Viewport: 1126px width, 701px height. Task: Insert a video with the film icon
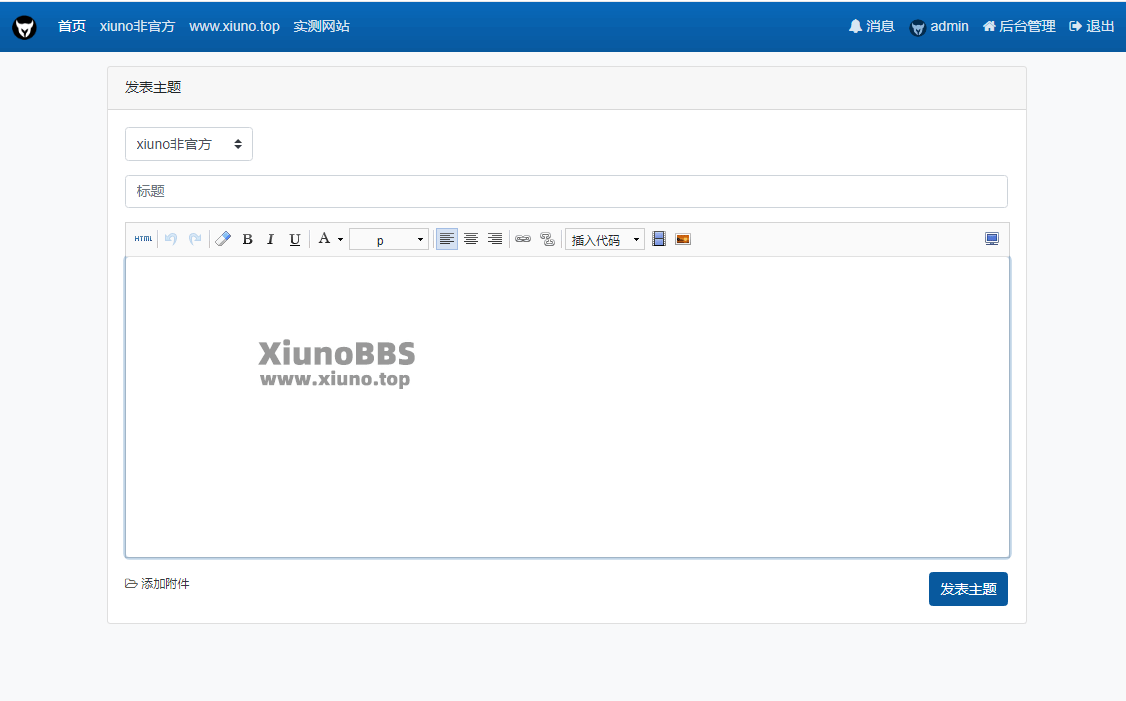[659, 239]
